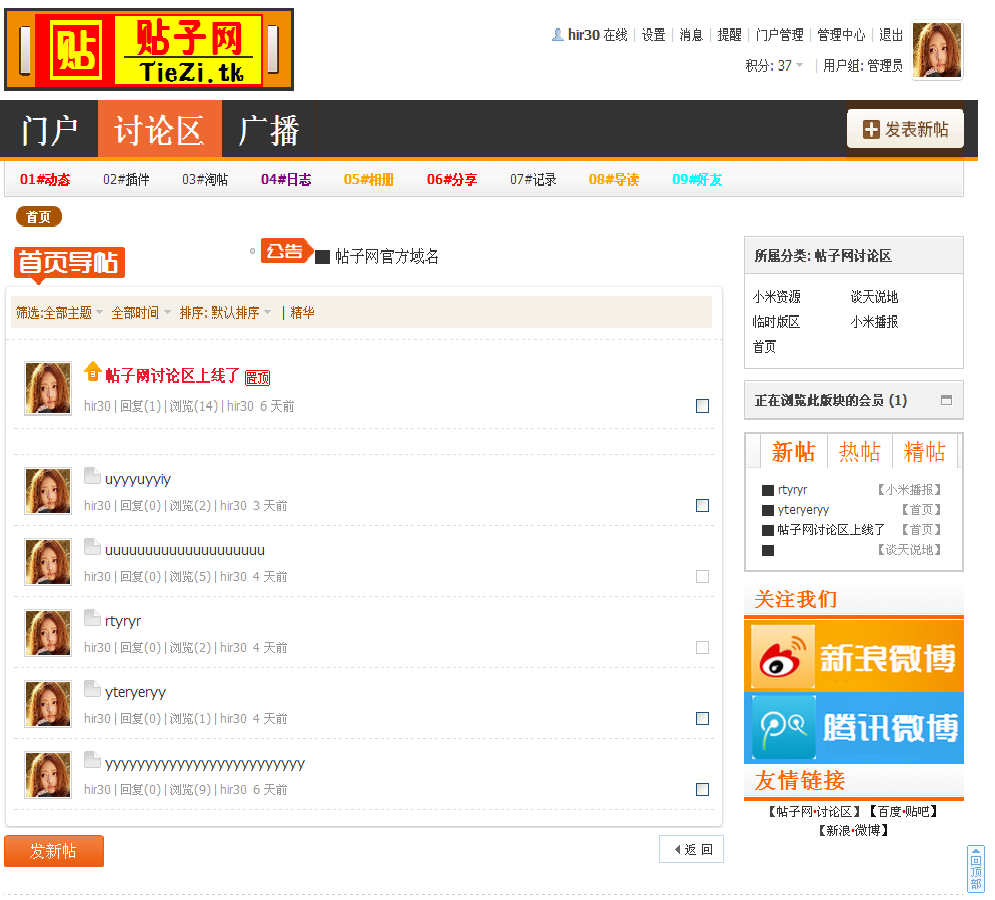
Task: Click the 退出 logout link
Action: click(x=891, y=35)
